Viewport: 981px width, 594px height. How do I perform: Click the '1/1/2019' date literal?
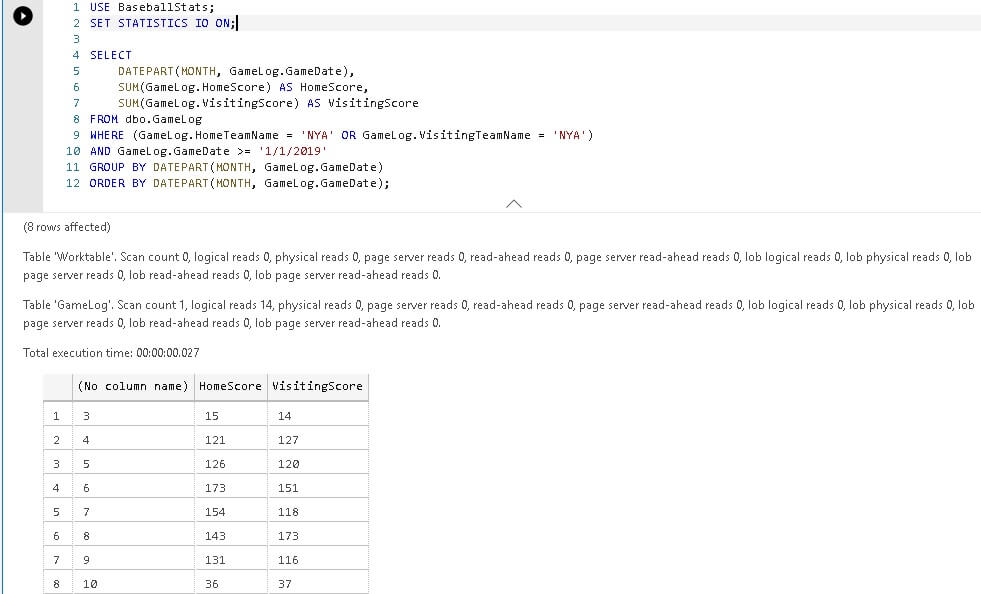click(x=292, y=151)
